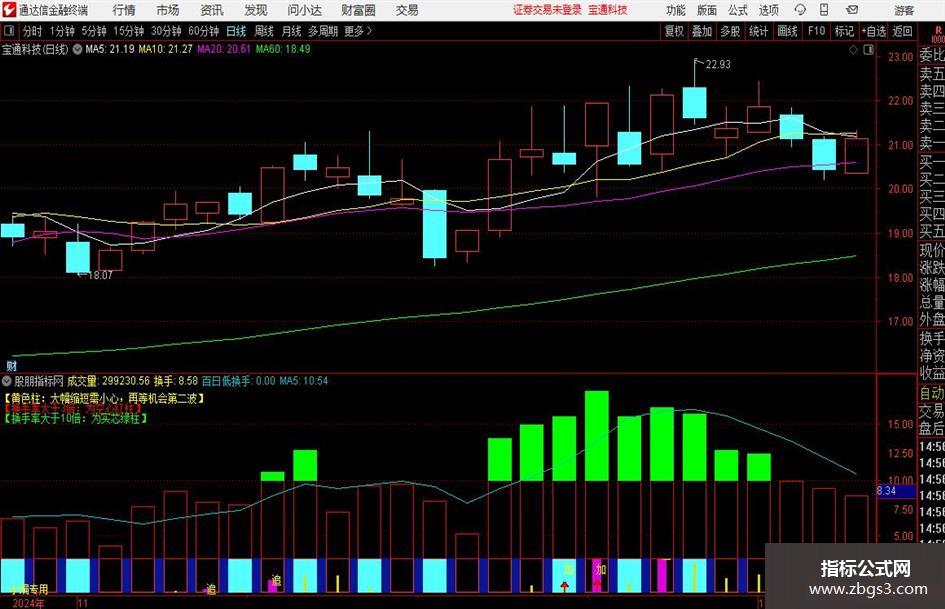Screen dimensions: 945x609
Task: Click the 换手: 8.58 readout
Action: click(175, 381)
